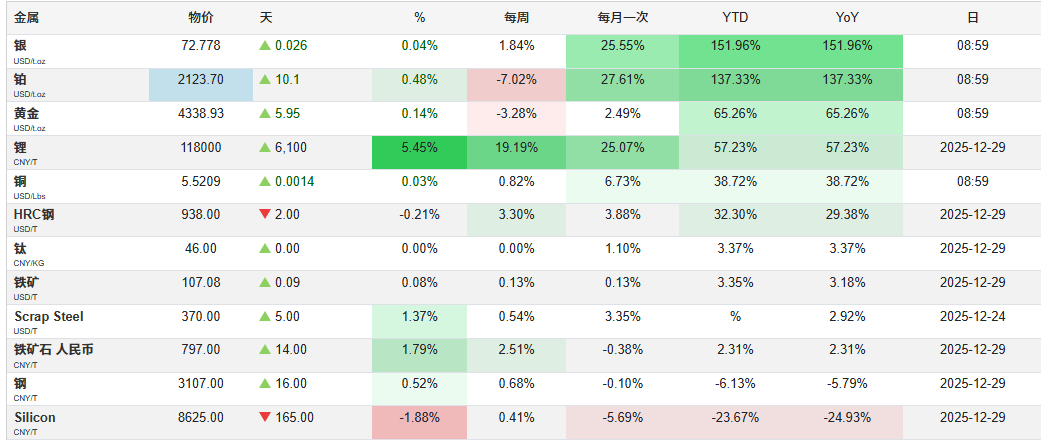Screen dimensions: 1041x440
Task: Click the 每周 column header
Action: 516,17
